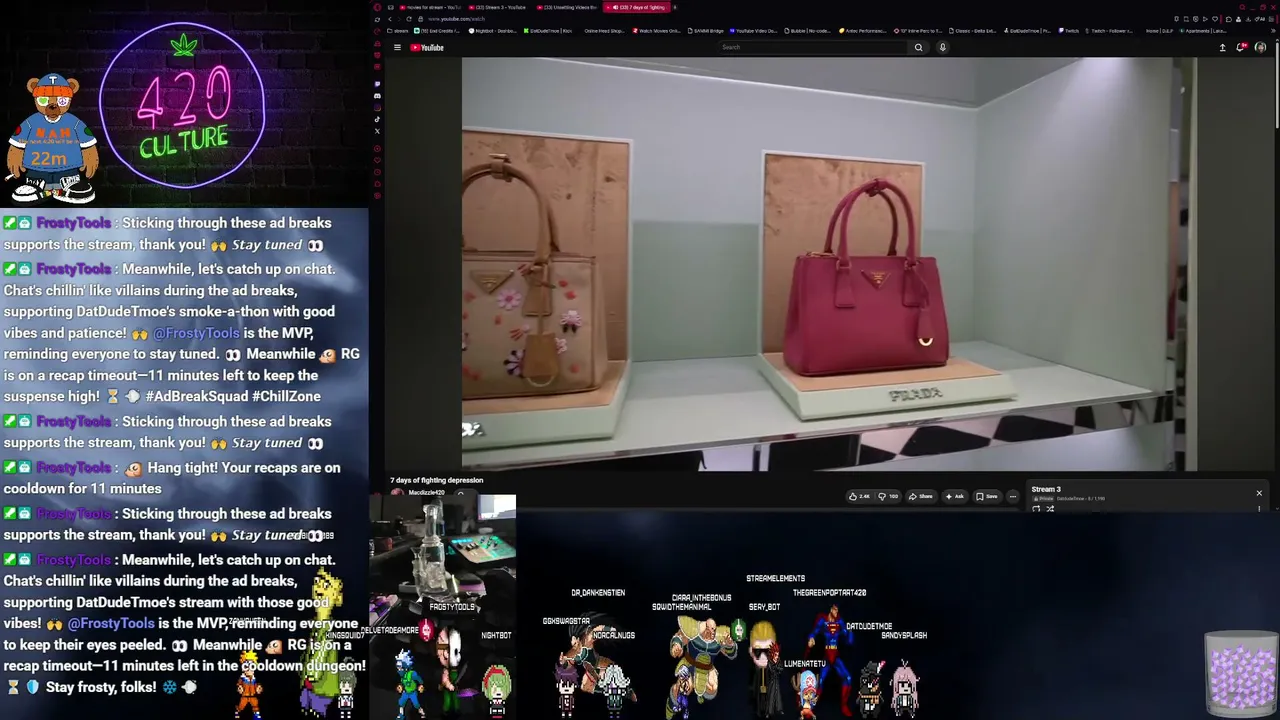
Task: Open the YouTube account avatar menu
Action: point(1260,47)
